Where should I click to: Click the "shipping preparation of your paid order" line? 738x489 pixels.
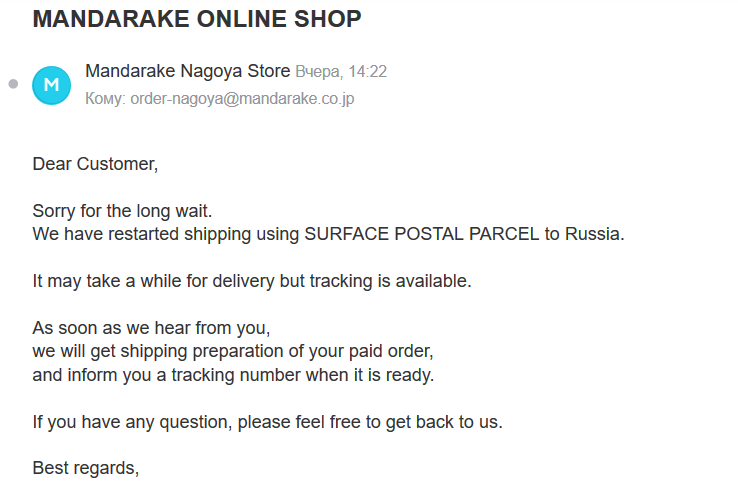tap(233, 351)
